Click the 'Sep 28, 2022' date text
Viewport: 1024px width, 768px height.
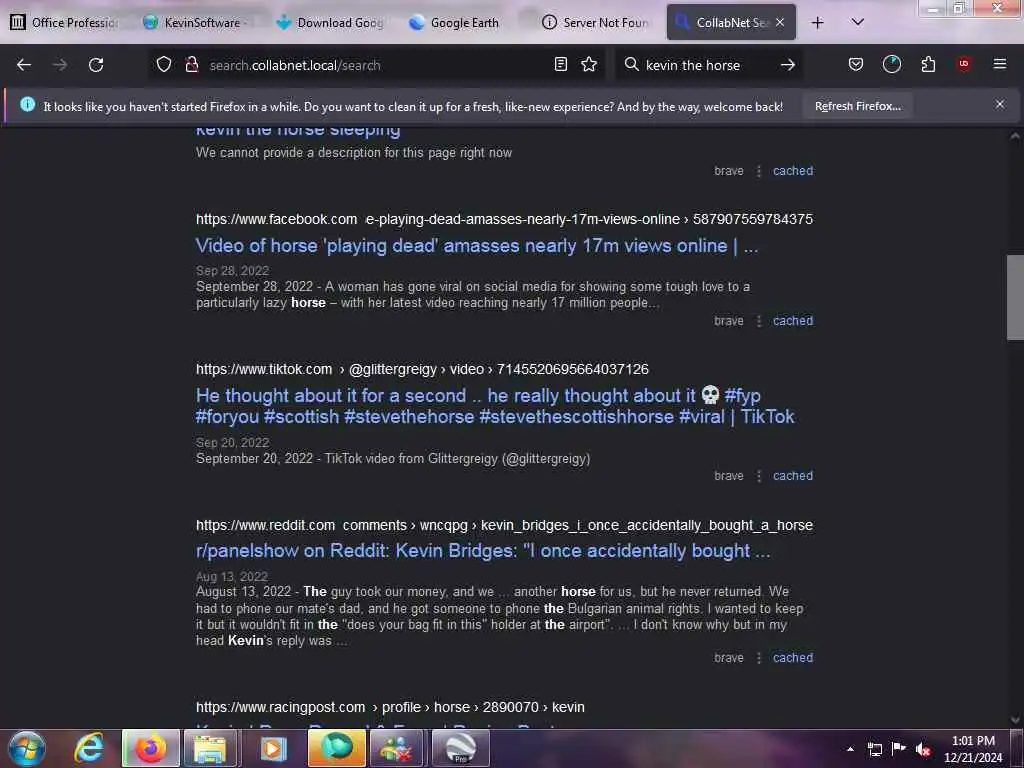pyautogui.click(x=232, y=270)
